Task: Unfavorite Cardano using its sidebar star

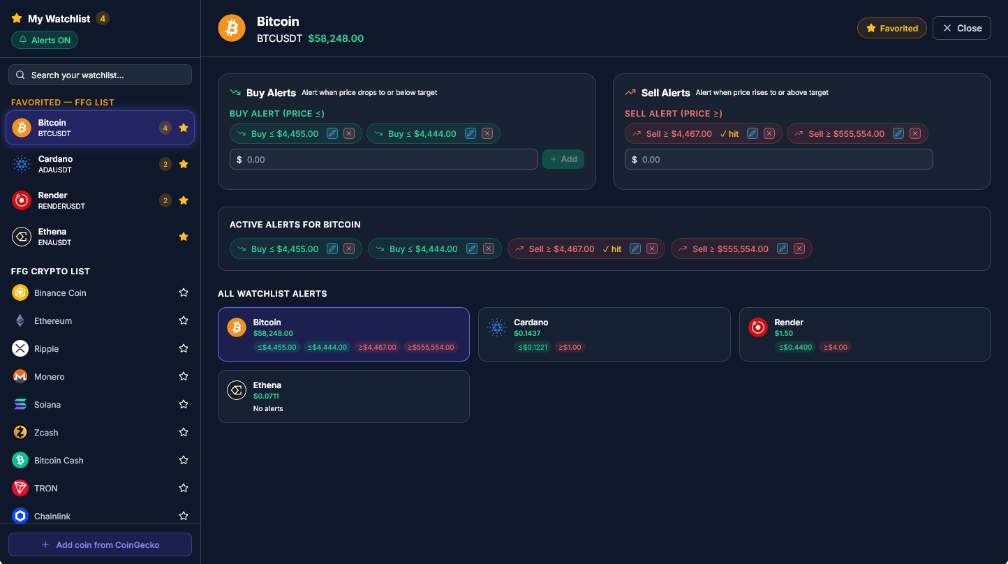Action: point(183,164)
